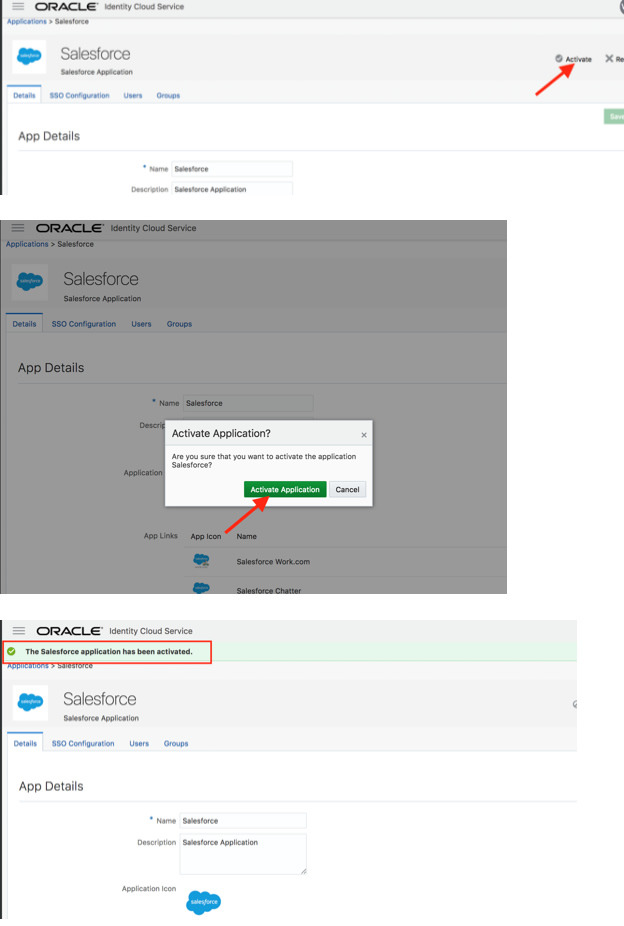The height and width of the screenshot is (926, 624).
Task: Open hamburger menu on the dimmed dialog page
Action: (17, 228)
